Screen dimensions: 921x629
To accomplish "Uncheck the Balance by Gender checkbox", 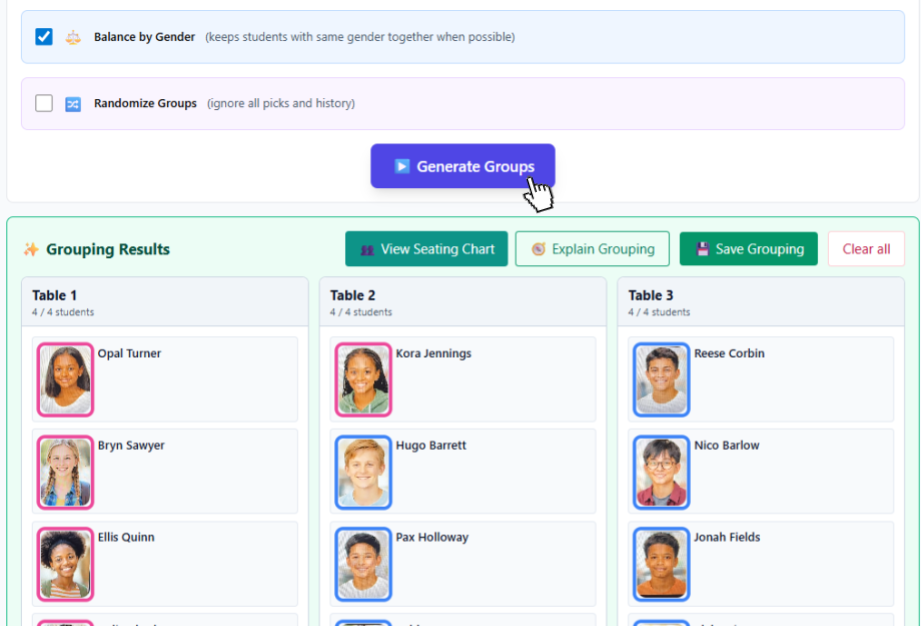I will (x=44, y=37).
